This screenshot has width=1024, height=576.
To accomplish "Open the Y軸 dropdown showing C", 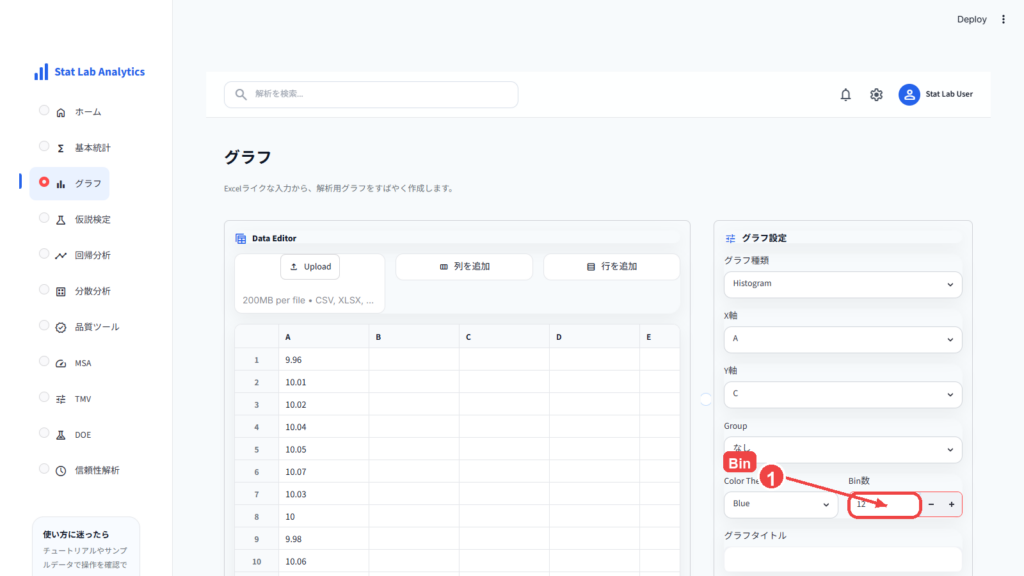I will click(842, 394).
